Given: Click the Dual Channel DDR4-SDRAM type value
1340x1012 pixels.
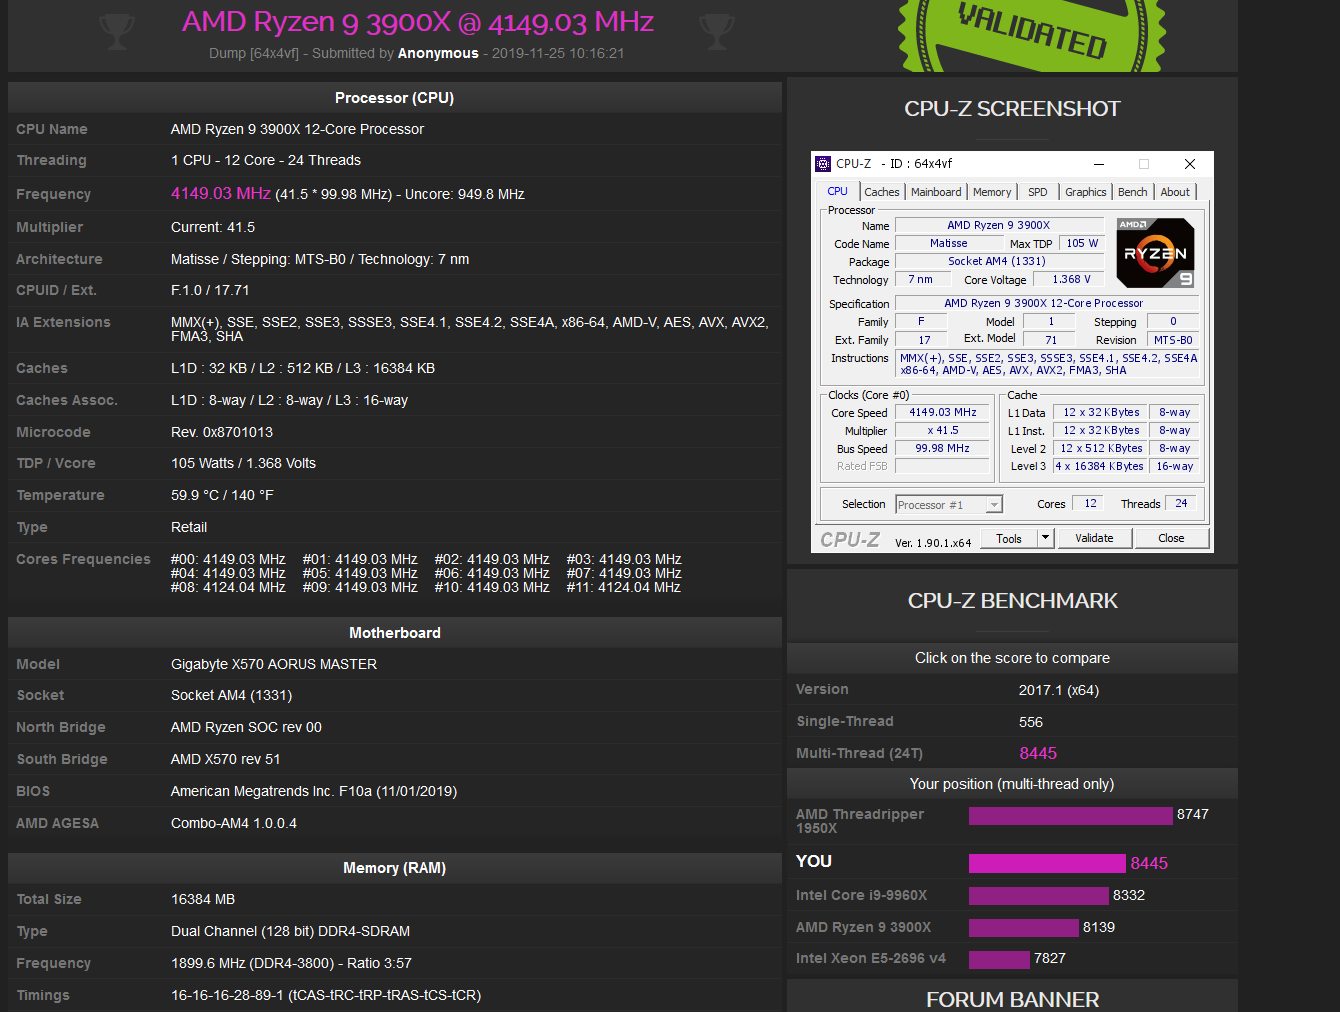Looking at the screenshot, I should (x=290, y=931).
